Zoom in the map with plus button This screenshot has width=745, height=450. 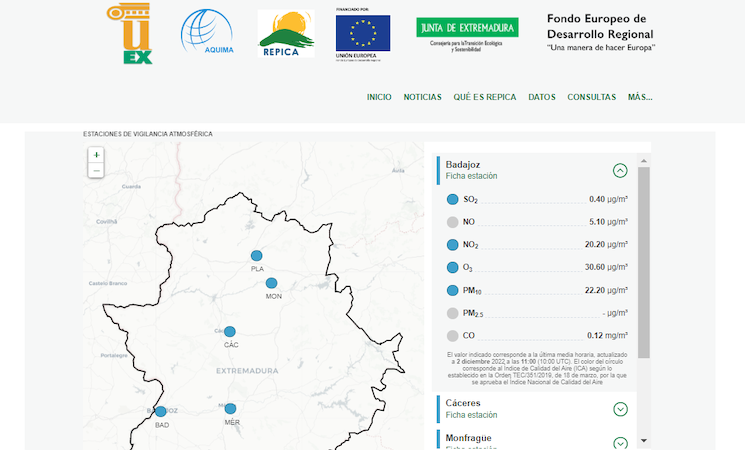[96, 155]
